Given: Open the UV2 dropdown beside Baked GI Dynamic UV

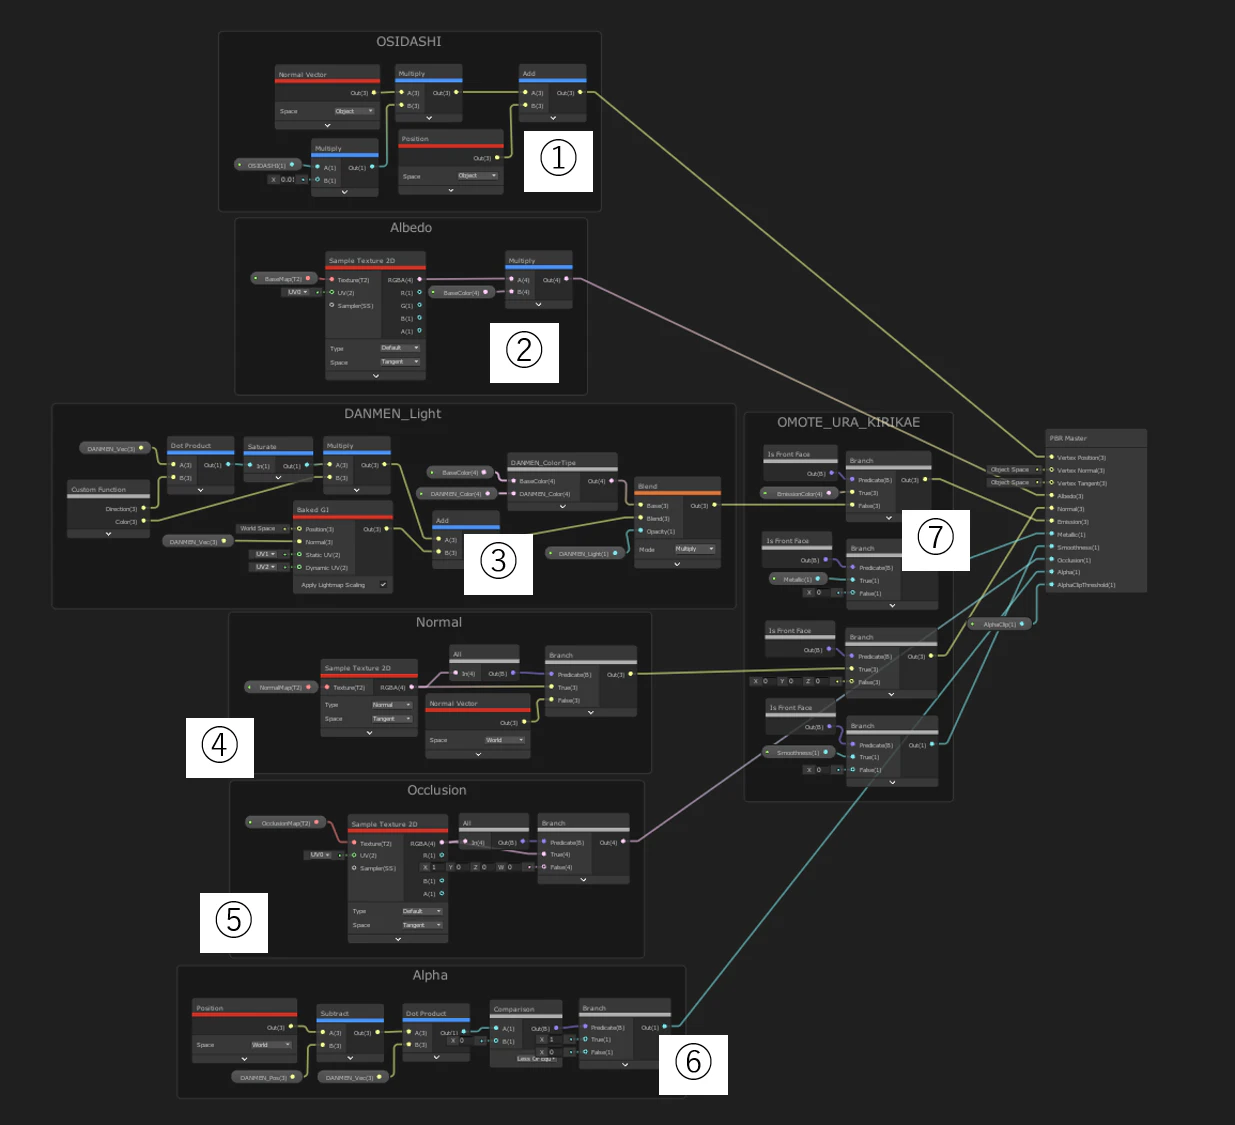Looking at the screenshot, I should 265,567.
